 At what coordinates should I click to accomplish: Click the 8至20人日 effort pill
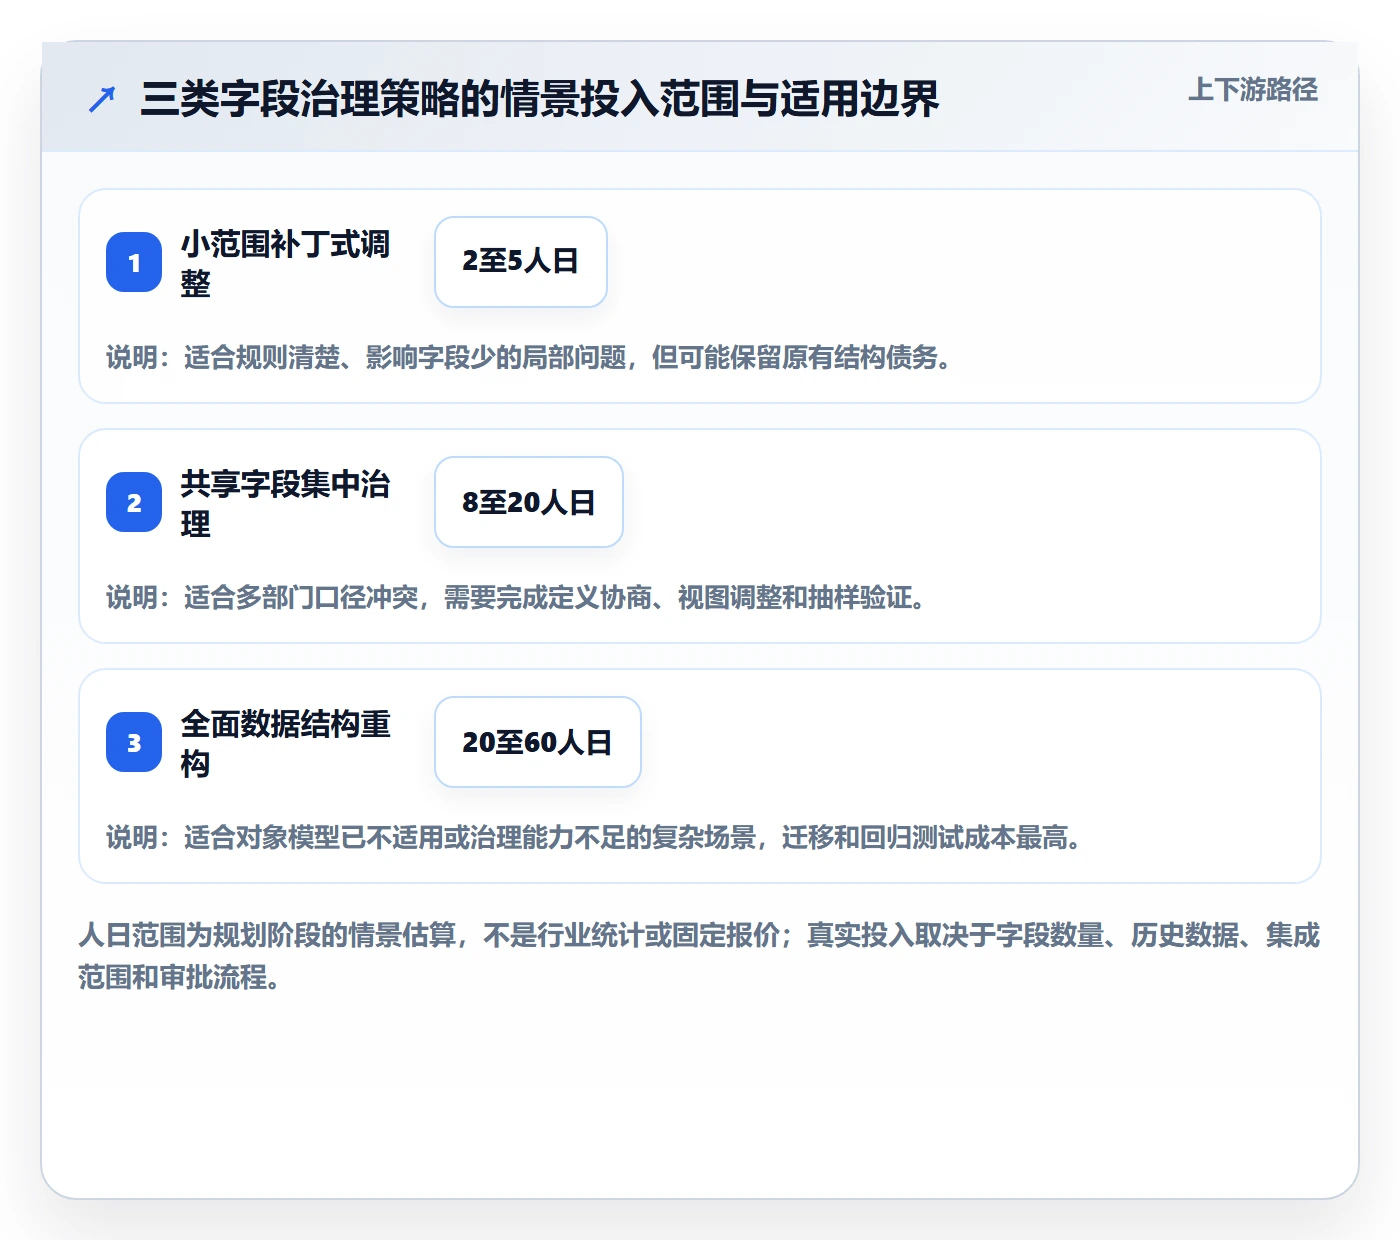(x=529, y=502)
